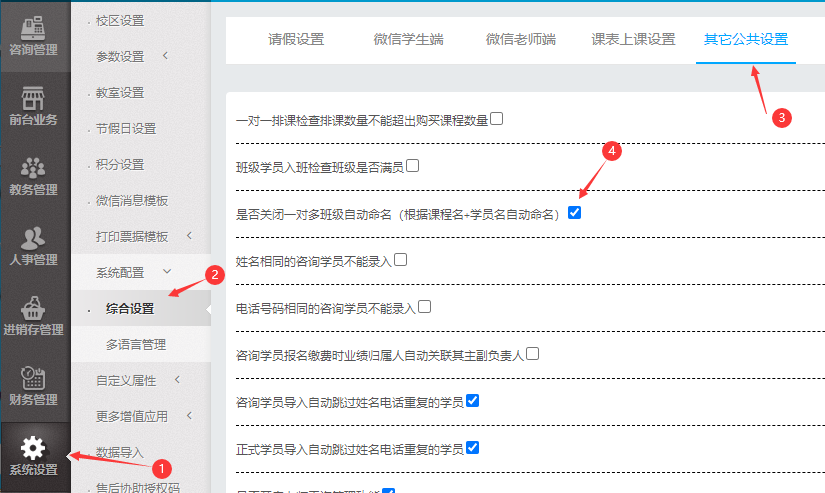This screenshot has width=825, height=493.
Task: Switch to 微信学生端 tab
Action: coord(409,39)
